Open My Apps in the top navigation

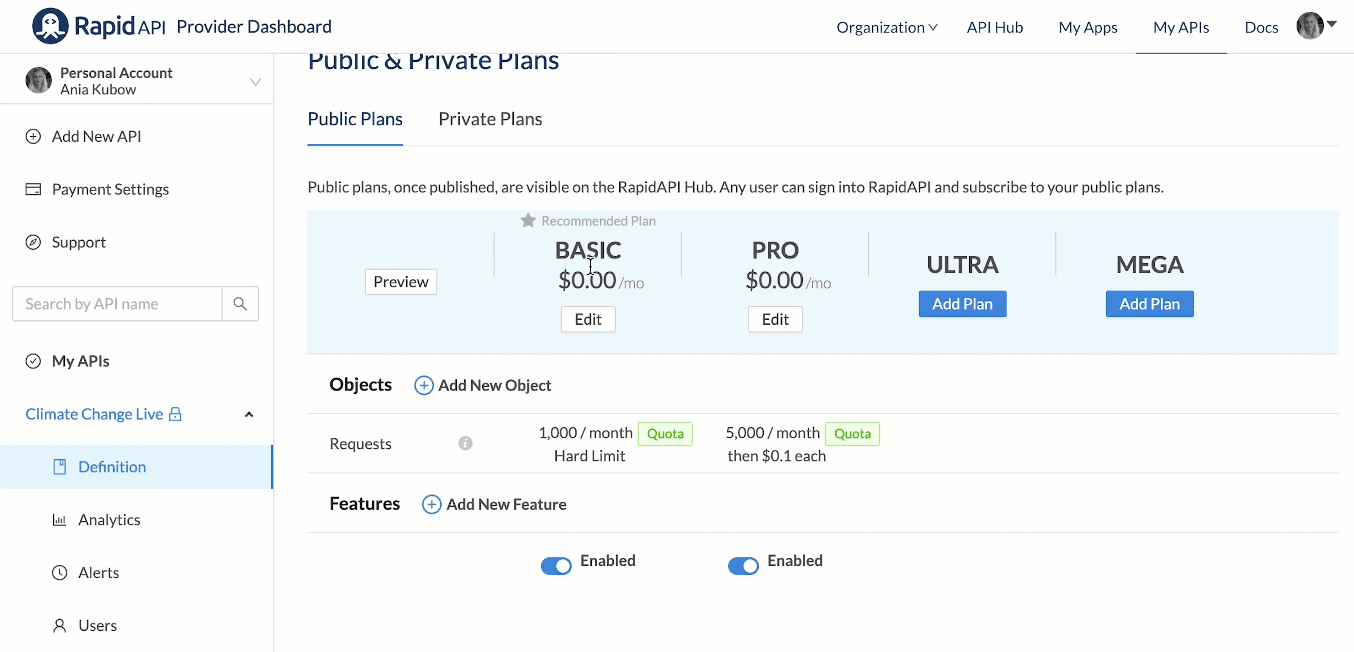coord(1088,27)
